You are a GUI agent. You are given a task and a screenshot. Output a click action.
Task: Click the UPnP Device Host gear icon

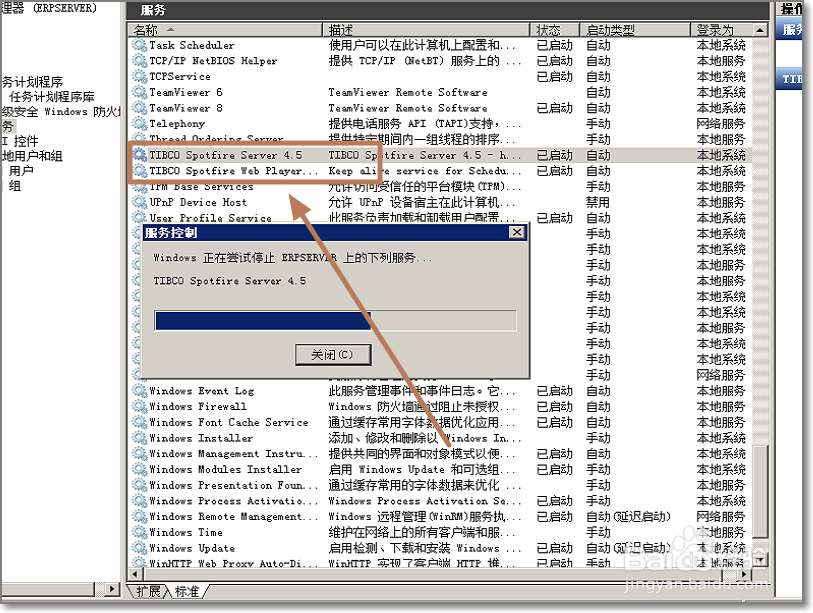point(139,202)
